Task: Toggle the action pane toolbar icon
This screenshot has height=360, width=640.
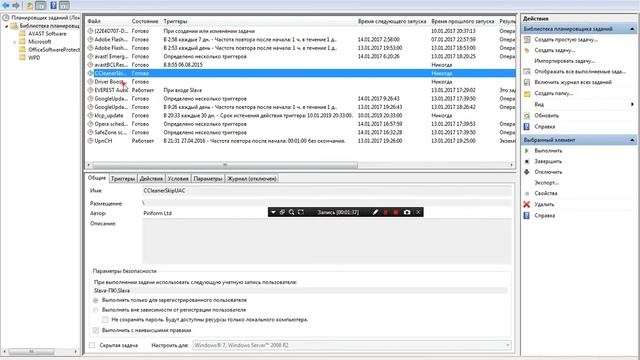Action: point(64,5)
